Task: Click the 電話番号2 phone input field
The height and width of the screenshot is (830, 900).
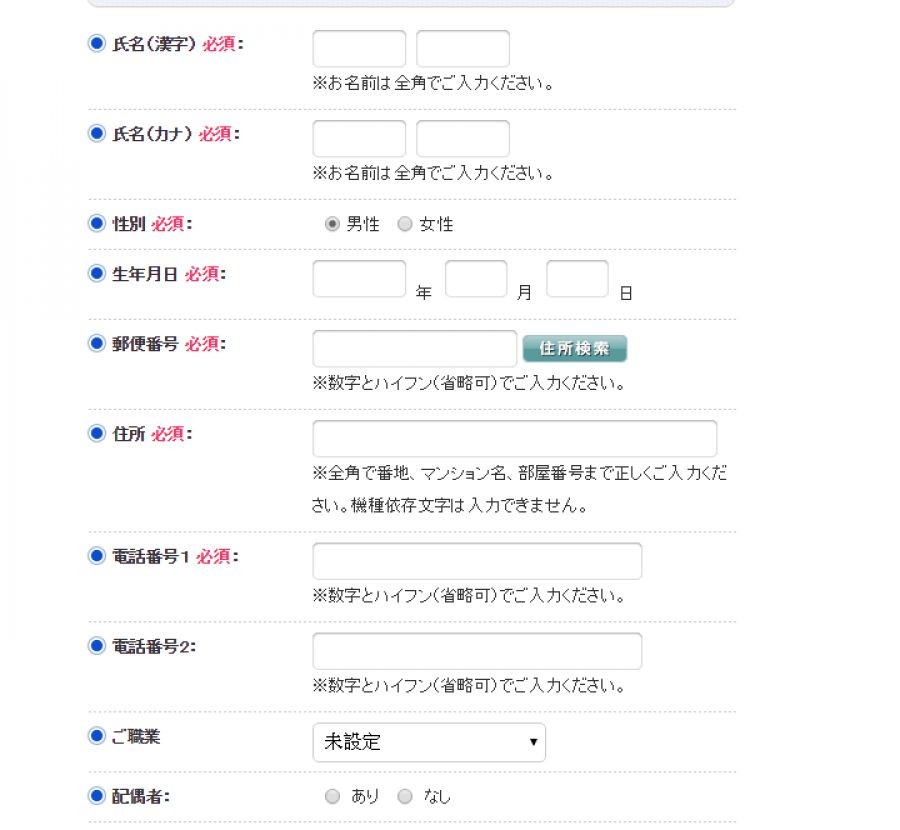Action: pos(477,651)
